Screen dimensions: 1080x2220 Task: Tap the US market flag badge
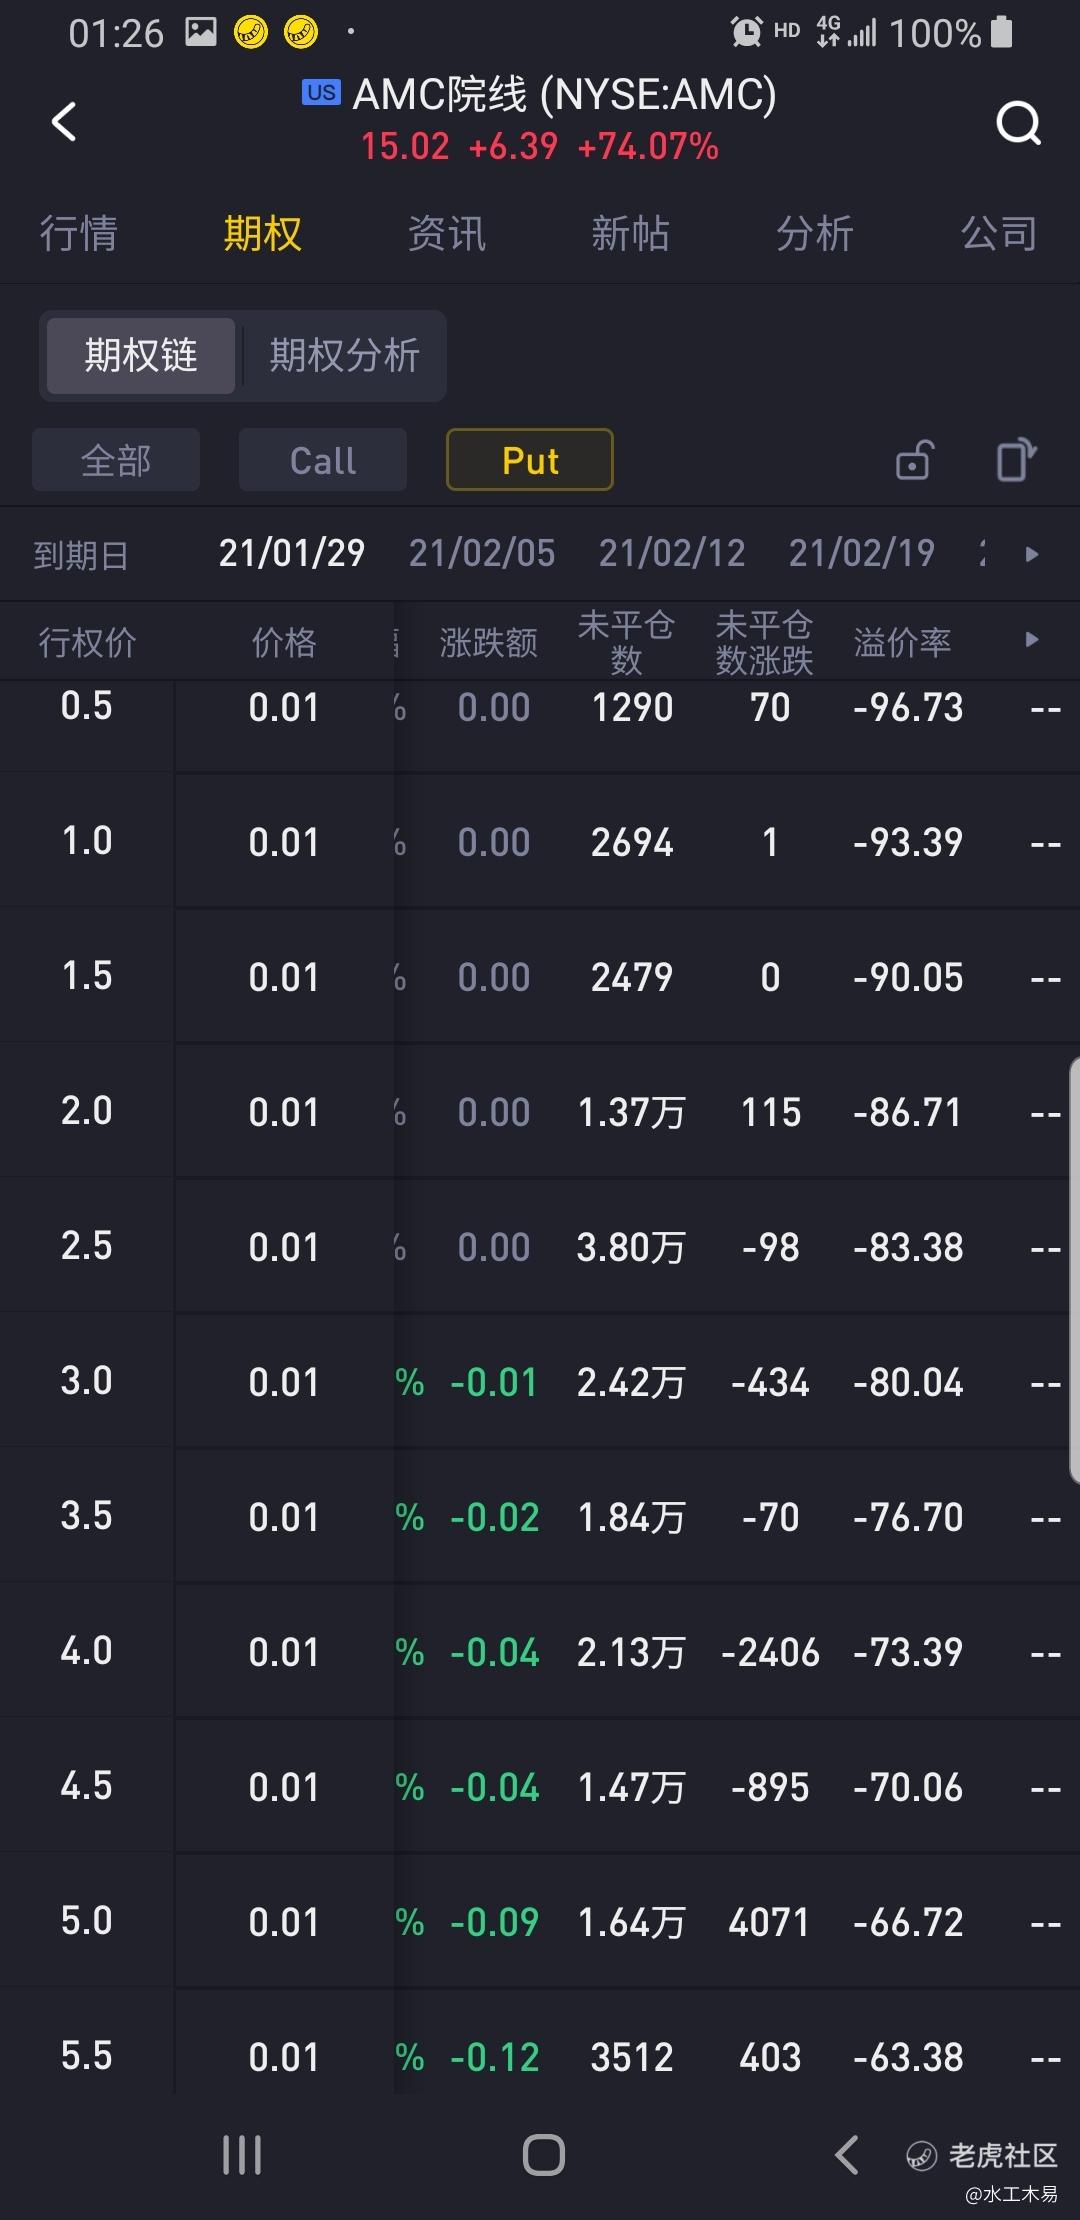point(321,93)
